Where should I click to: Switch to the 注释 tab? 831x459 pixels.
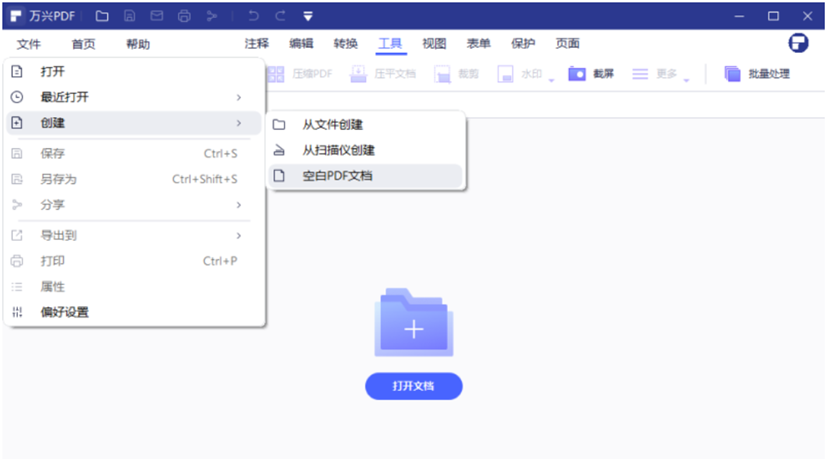[257, 43]
